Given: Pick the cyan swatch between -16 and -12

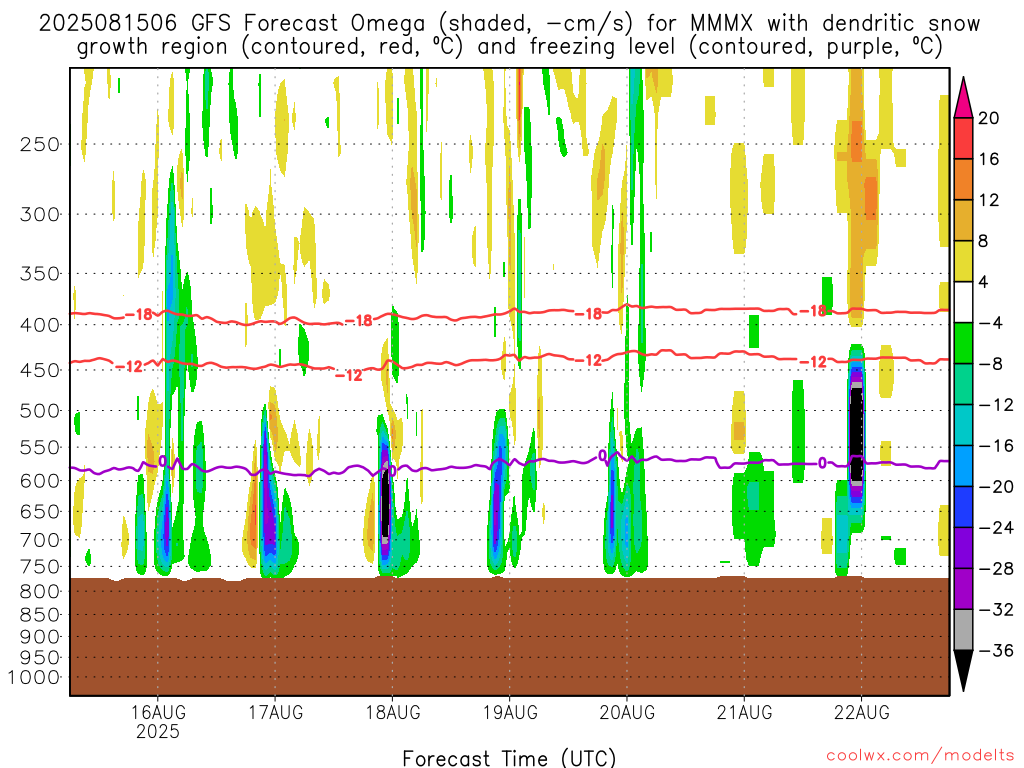Looking at the screenshot, I should (963, 425).
